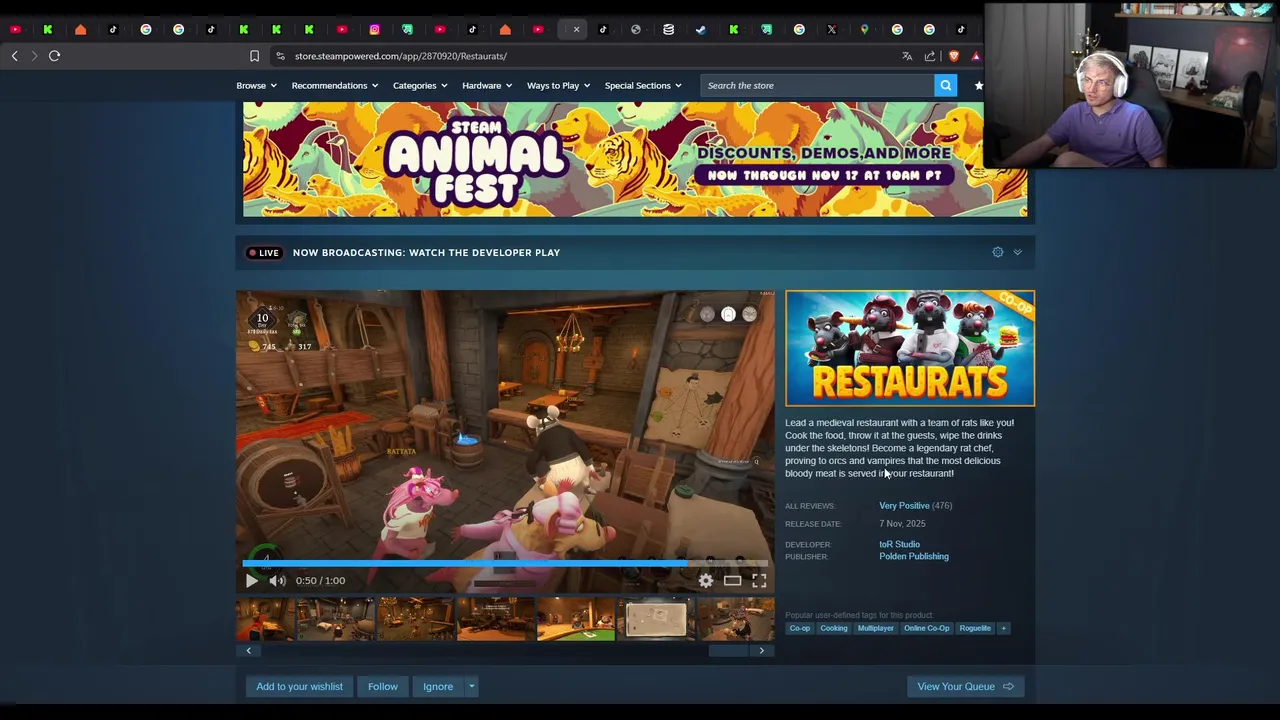Click the Cooking tag
This screenshot has height=720, width=1280.
(834, 628)
